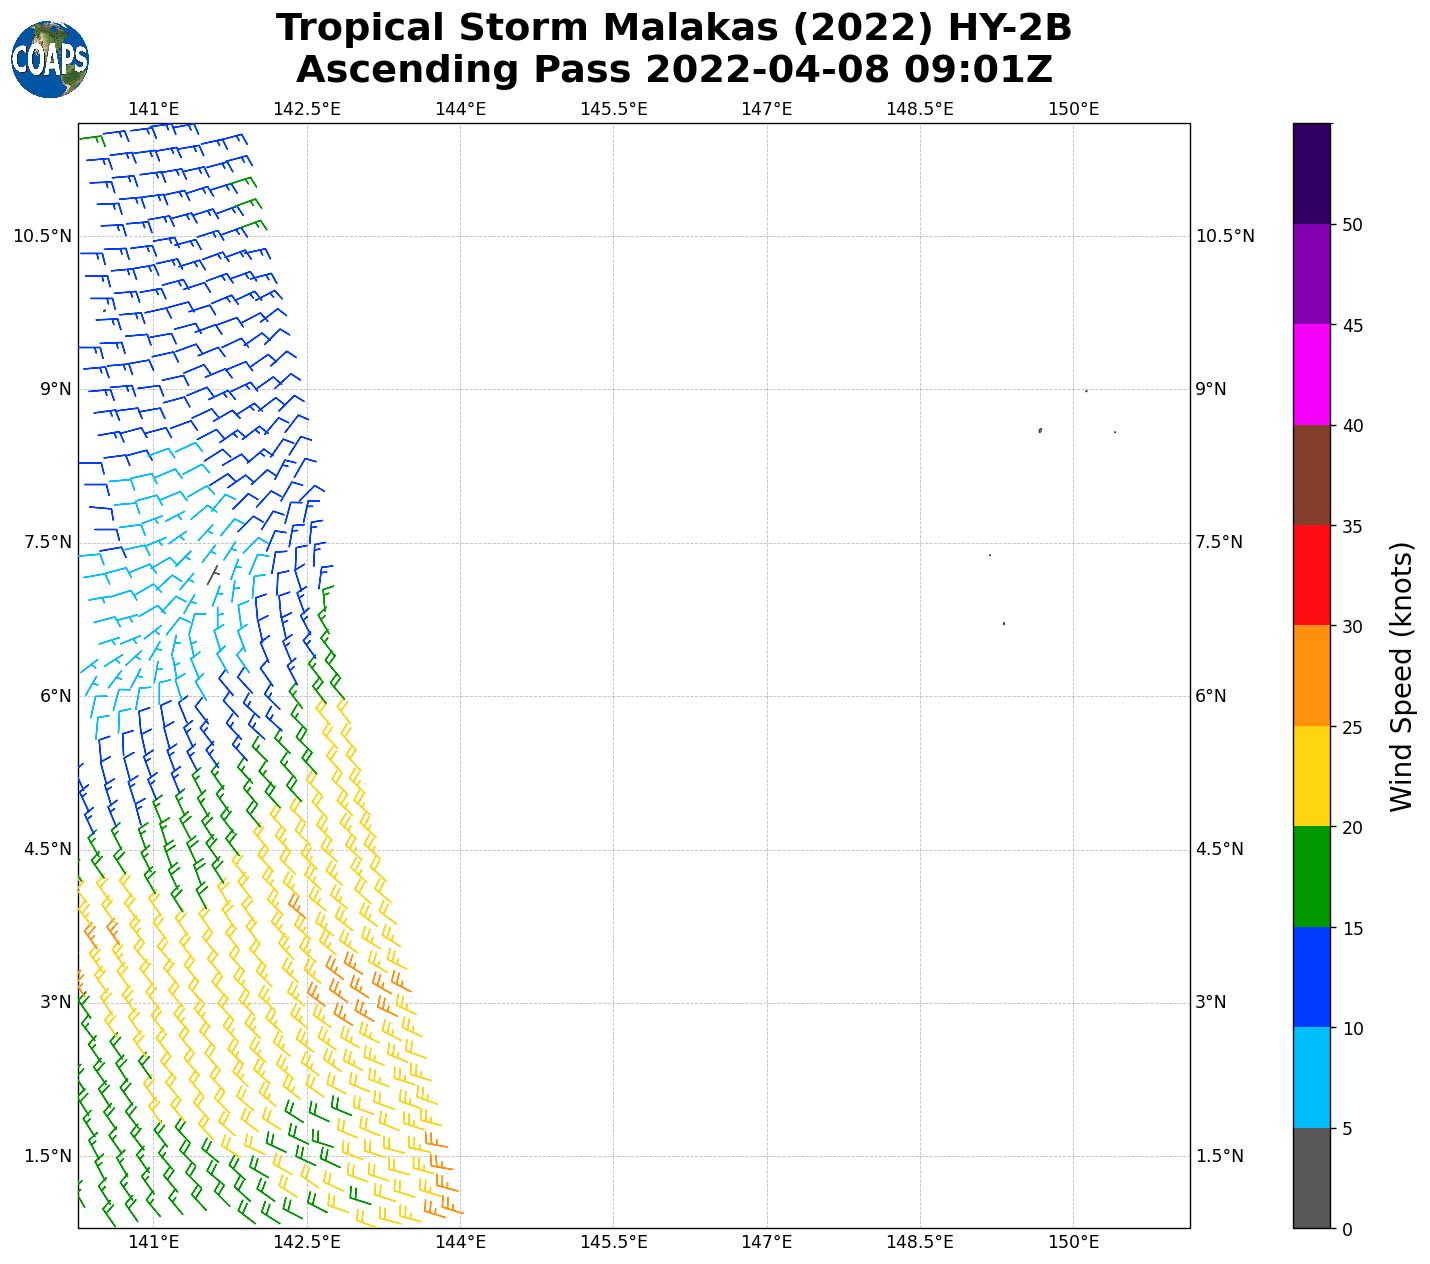Click the 145.5°E label on top axis
The image size is (1430, 1264).
tap(613, 109)
